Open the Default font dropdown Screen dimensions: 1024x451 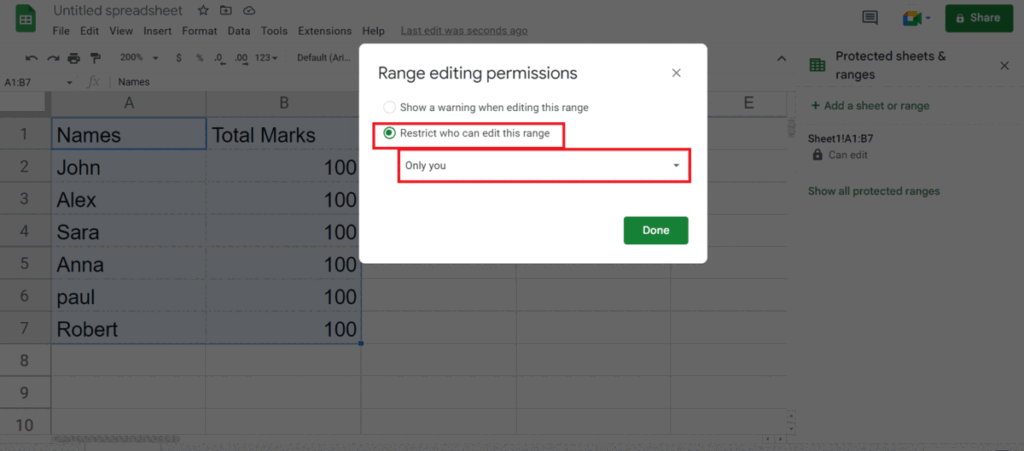tap(324, 58)
